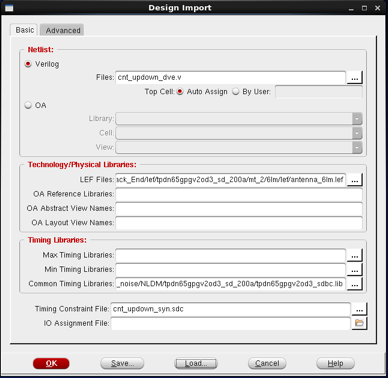Select the OA netlist option
Image resolution: width=388 pixels, height=379 pixels.
coord(28,105)
